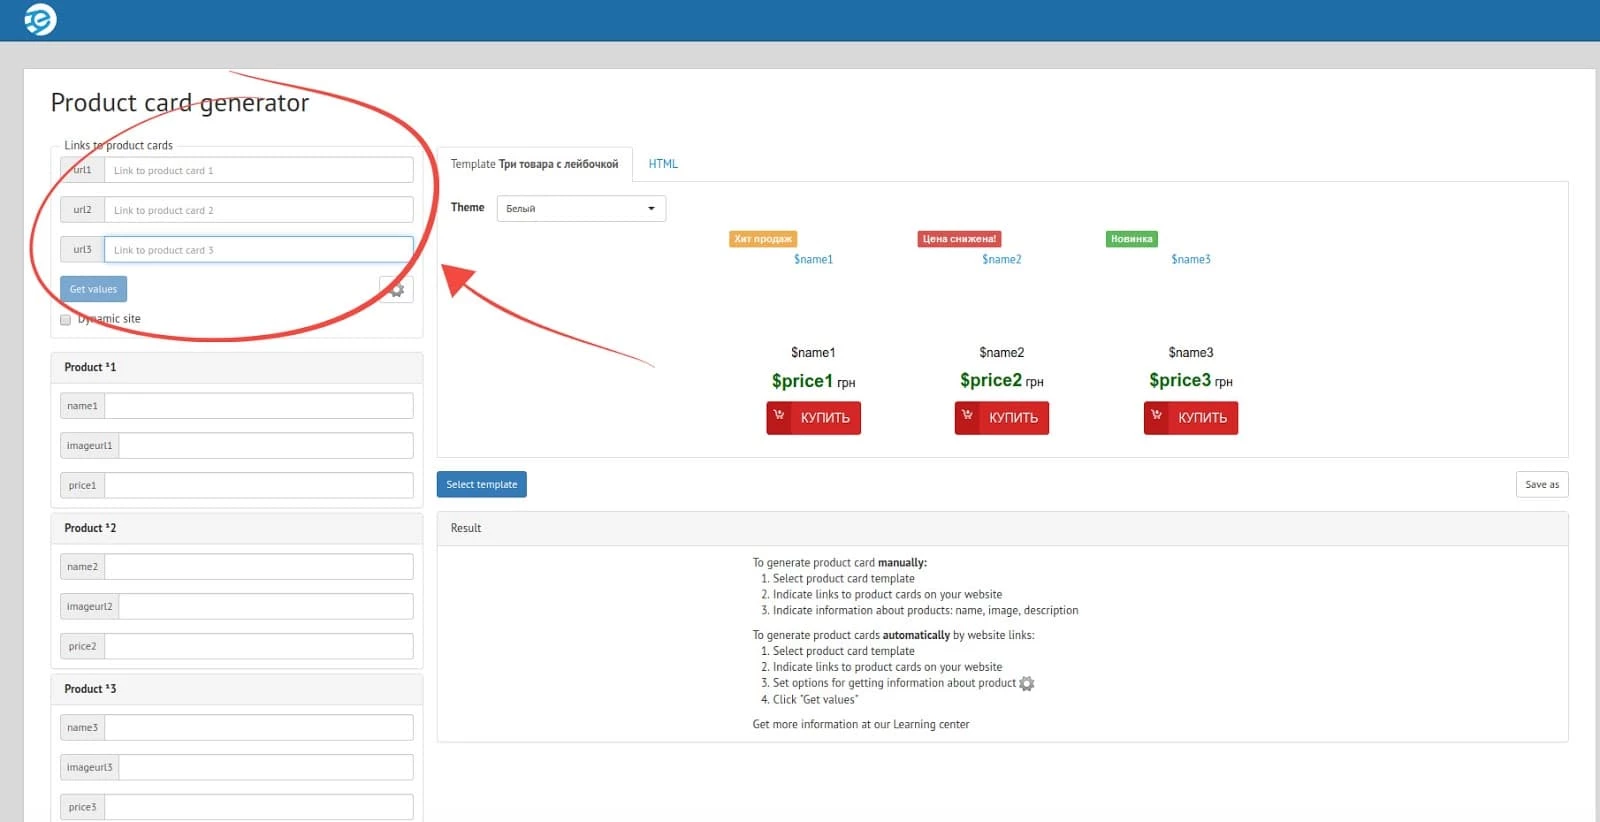Click the КУПИТЬ button under $name3
The height and width of the screenshot is (822, 1600).
[x=1191, y=417]
